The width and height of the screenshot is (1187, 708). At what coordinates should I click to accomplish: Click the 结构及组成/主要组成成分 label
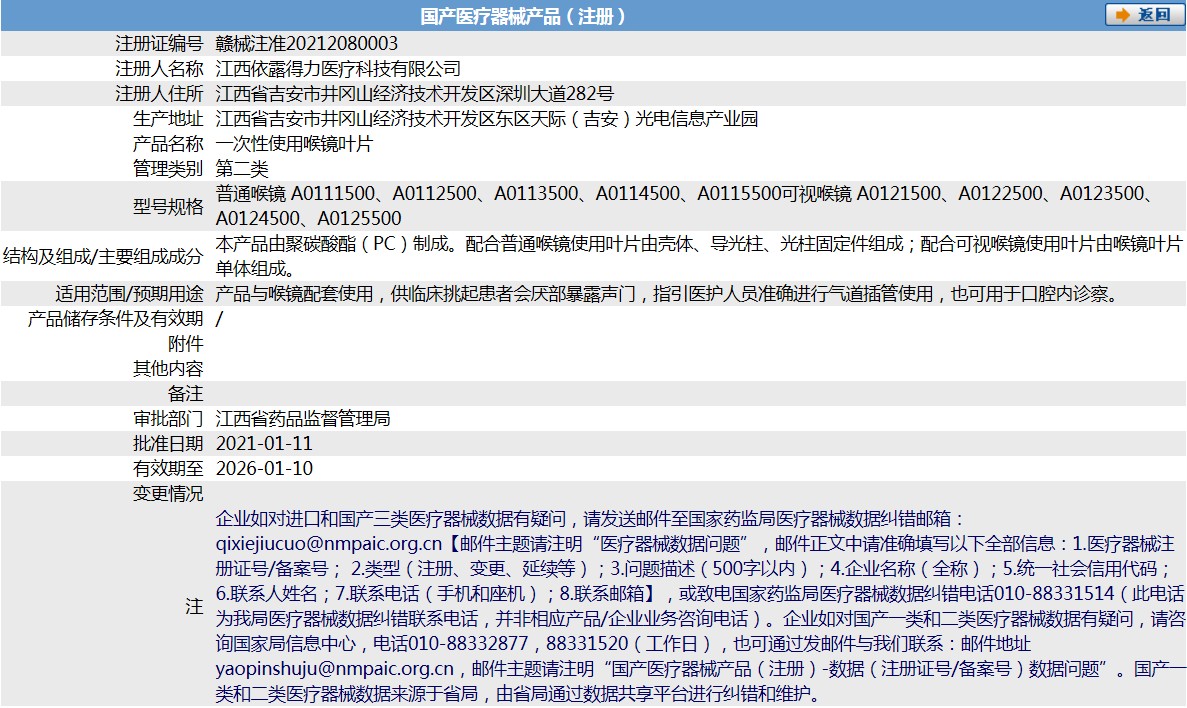104,257
